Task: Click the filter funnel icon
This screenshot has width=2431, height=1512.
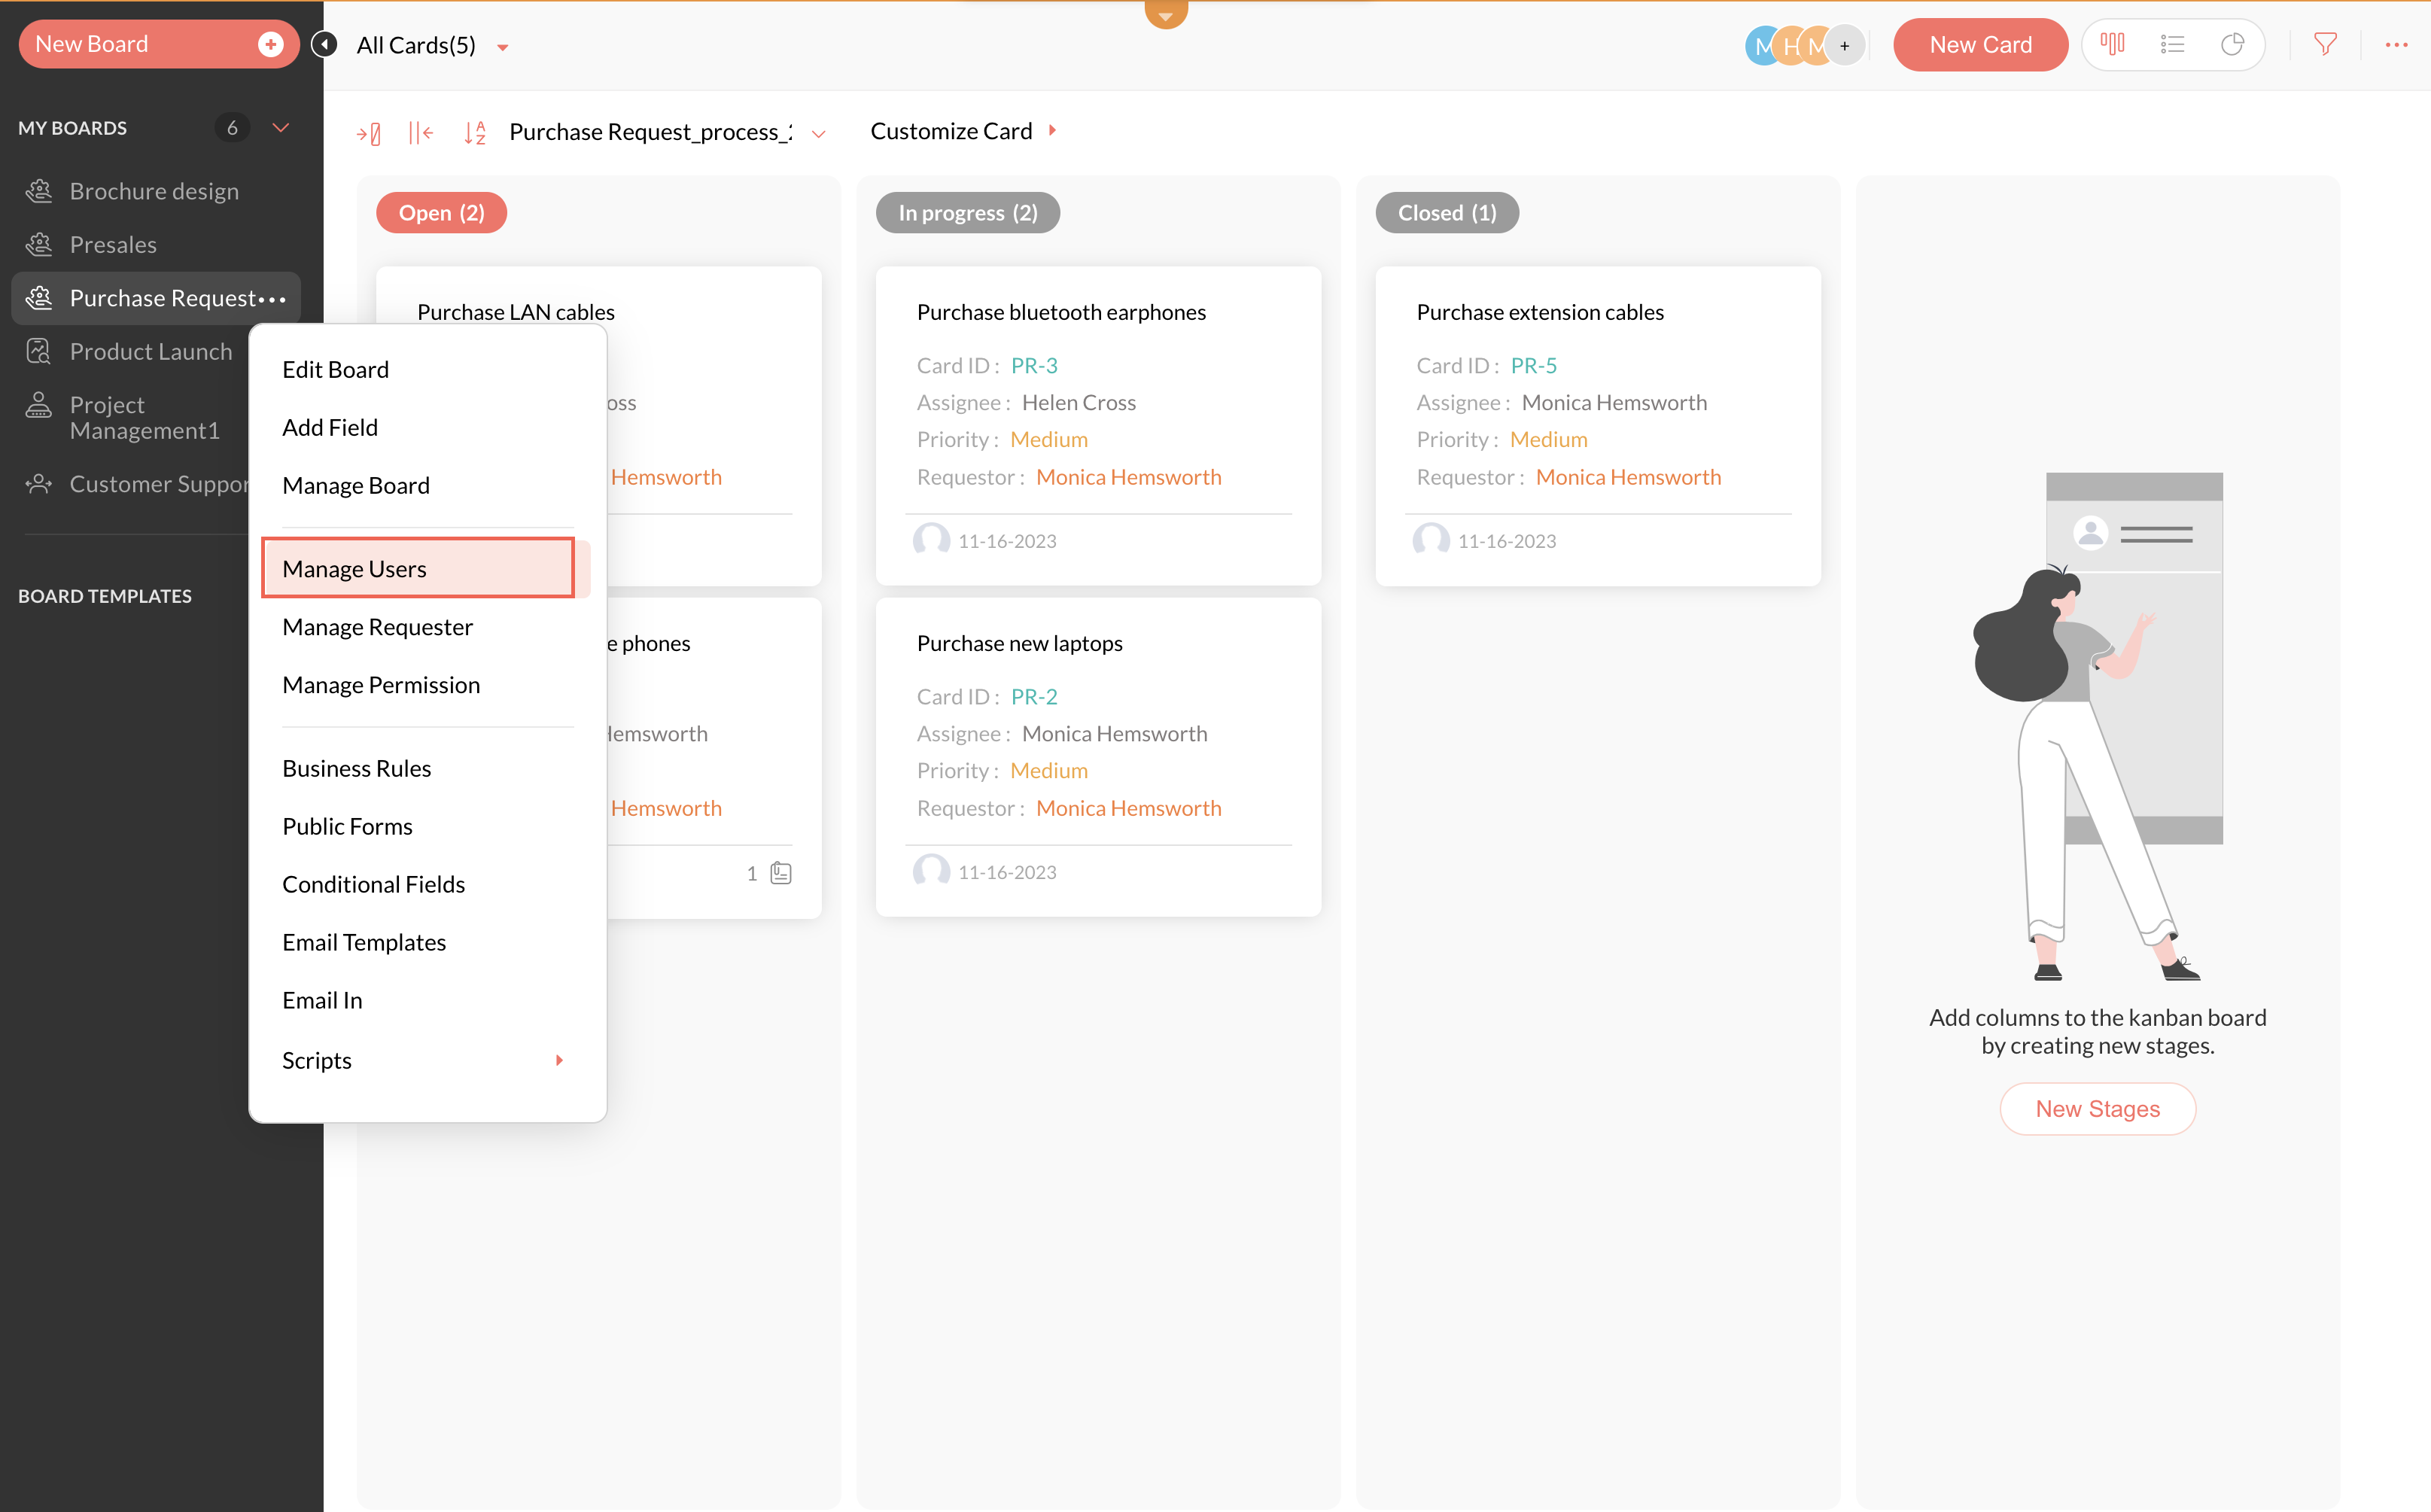Action: point(2325,45)
